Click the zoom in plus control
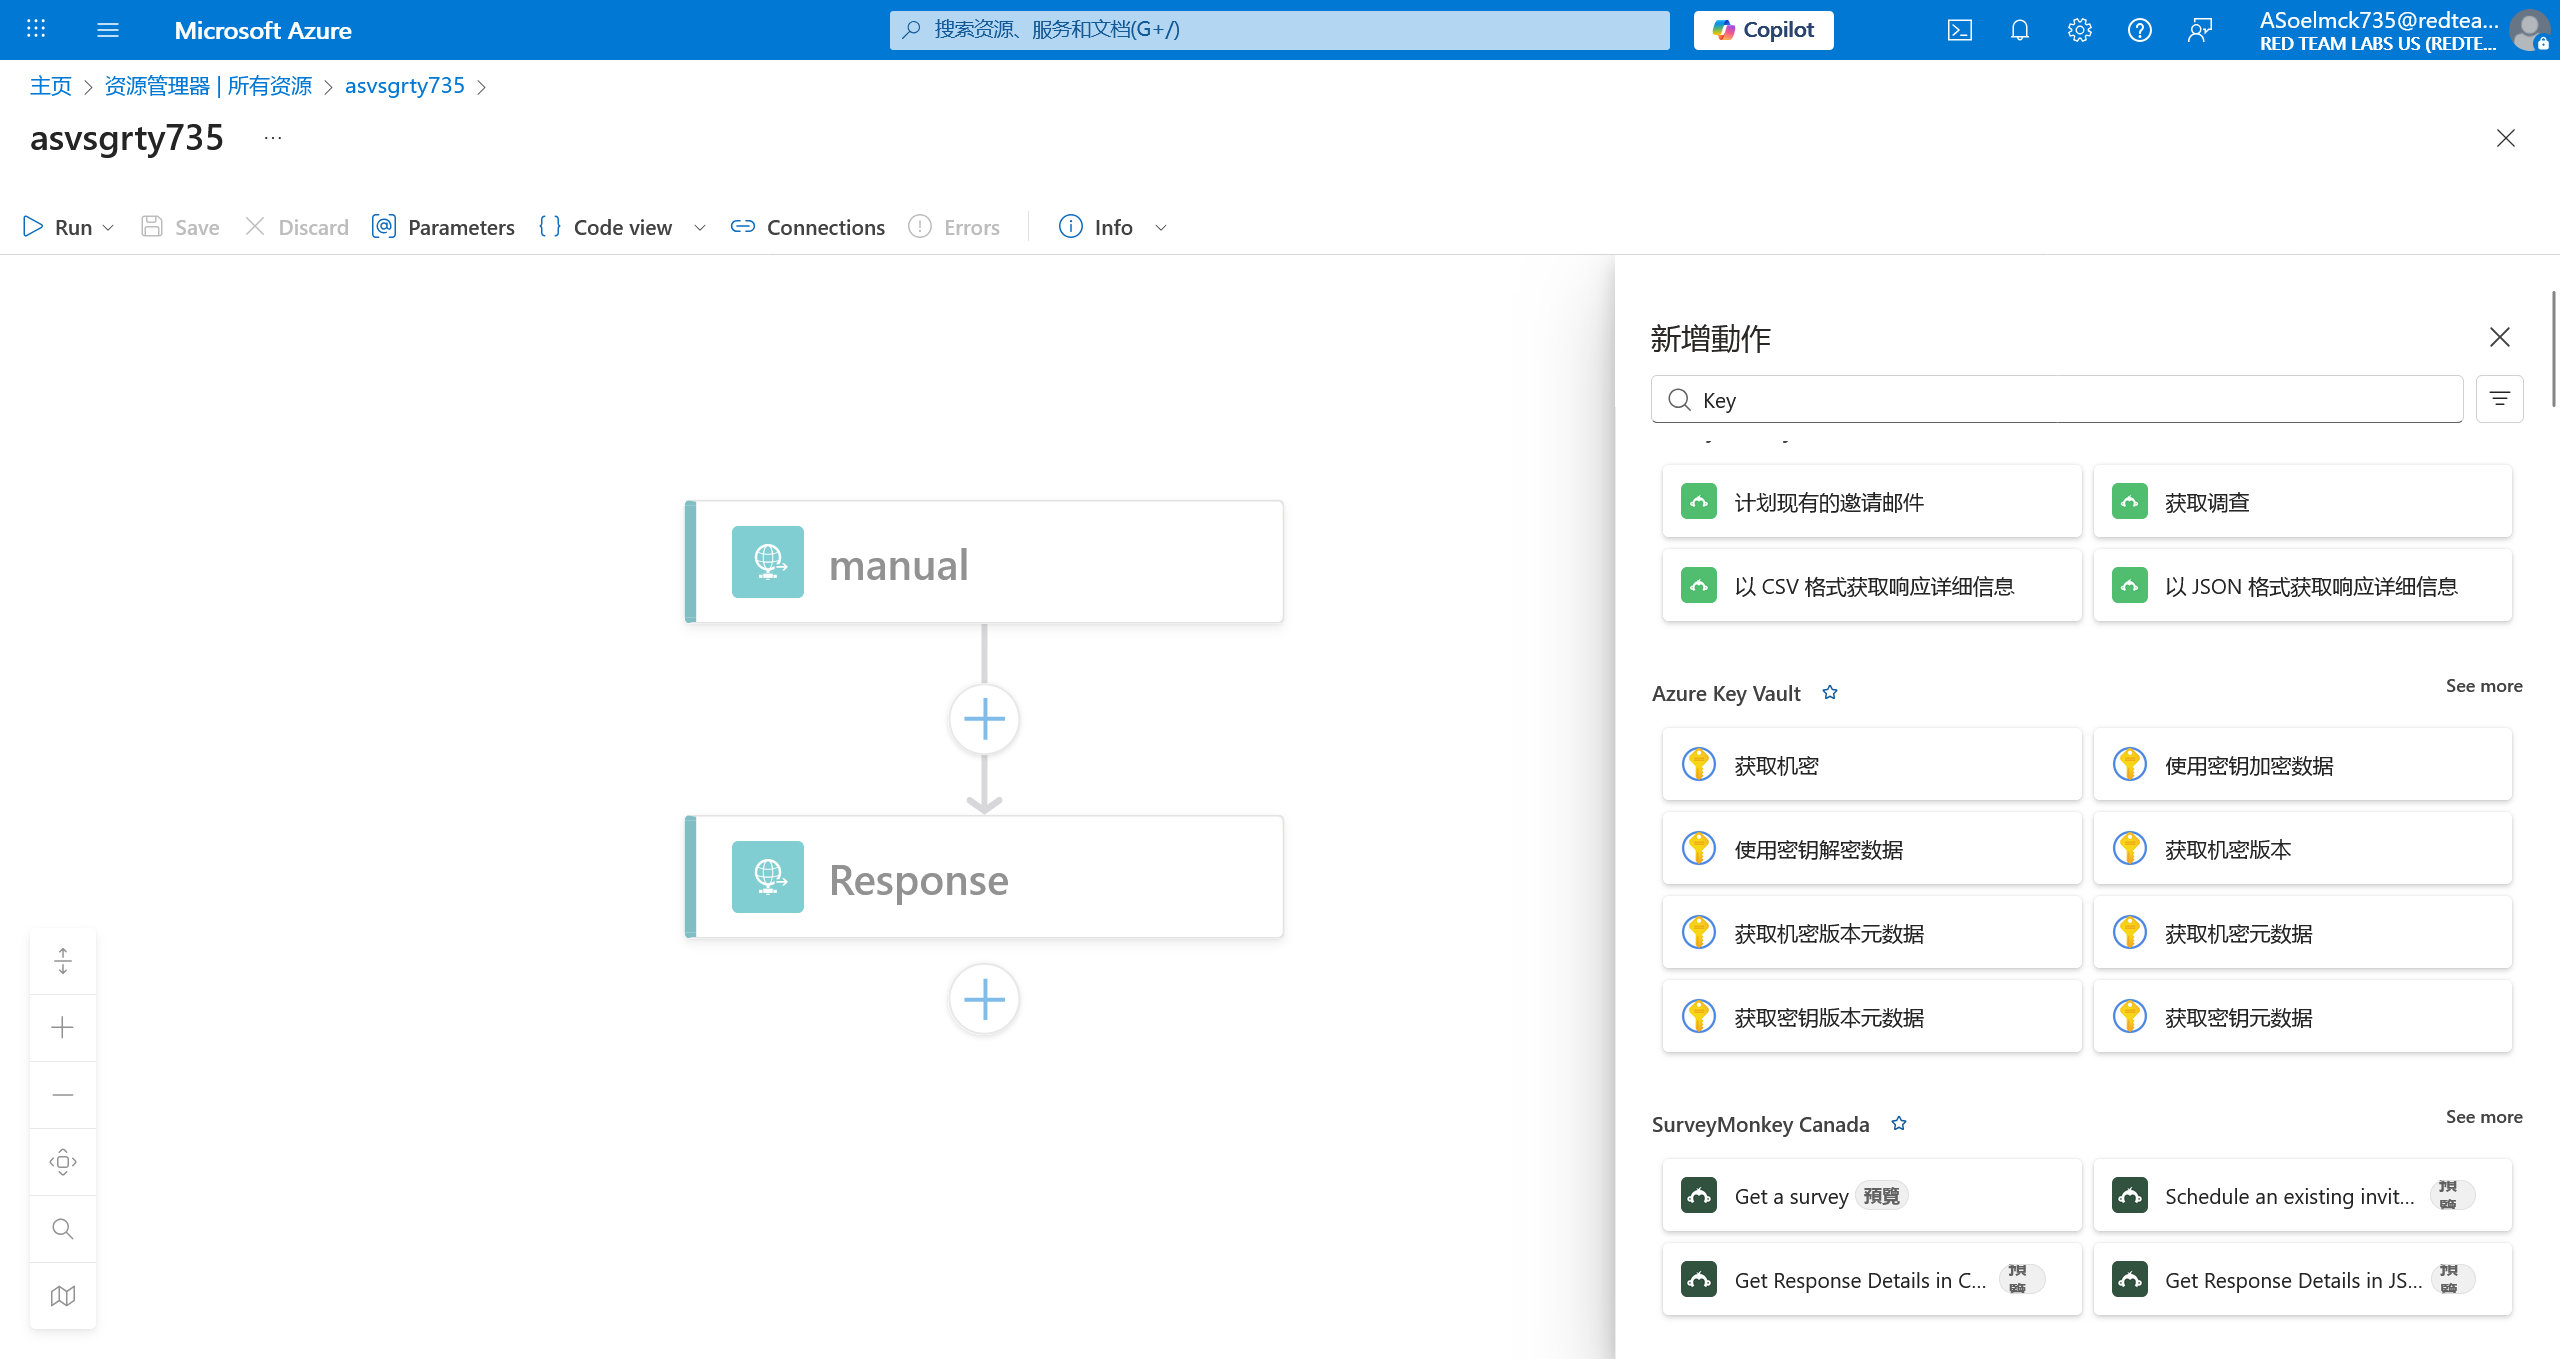 pos(63,1027)
